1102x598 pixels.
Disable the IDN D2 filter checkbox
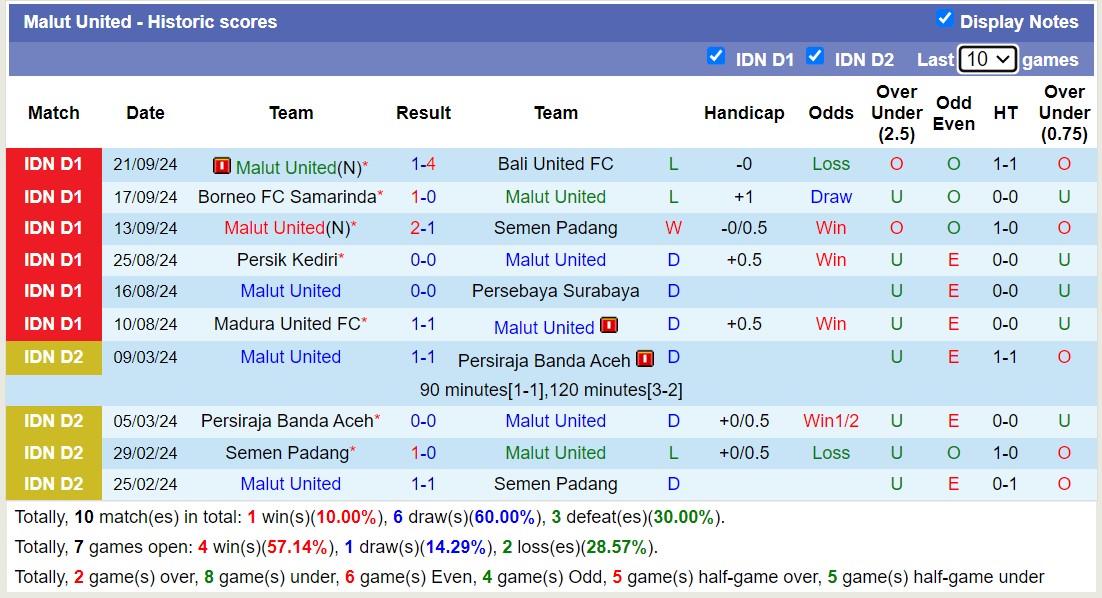pyautogui.click(x=815, y=57)
